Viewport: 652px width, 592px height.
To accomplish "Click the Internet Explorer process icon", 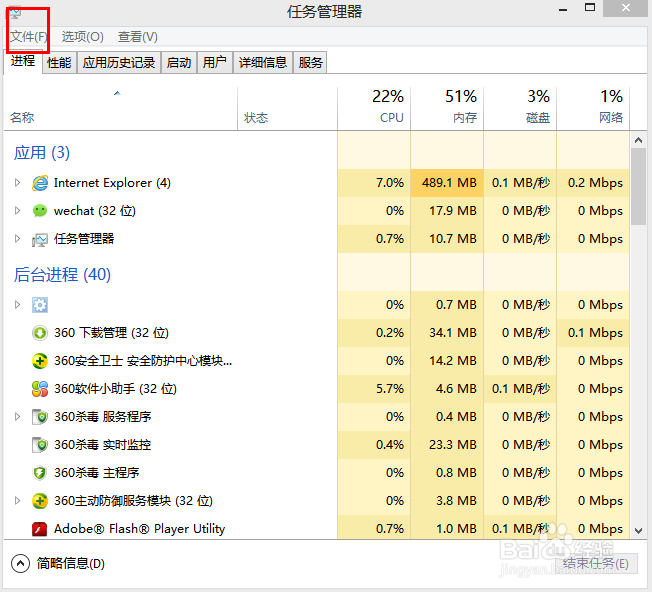I will coord(40,183).
